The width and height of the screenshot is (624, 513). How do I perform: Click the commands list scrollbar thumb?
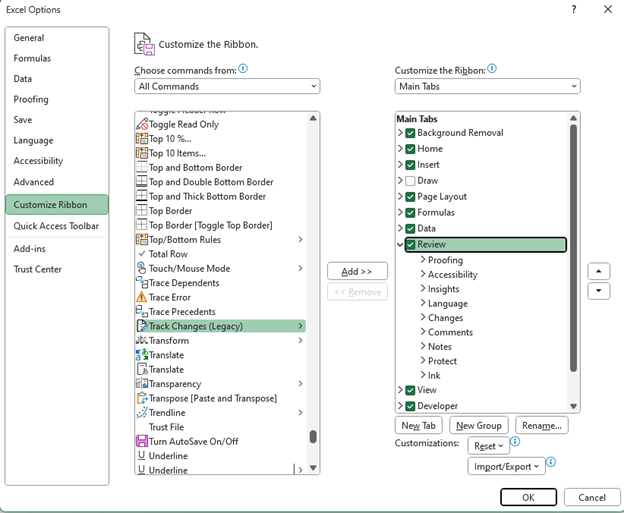(313, 437)
